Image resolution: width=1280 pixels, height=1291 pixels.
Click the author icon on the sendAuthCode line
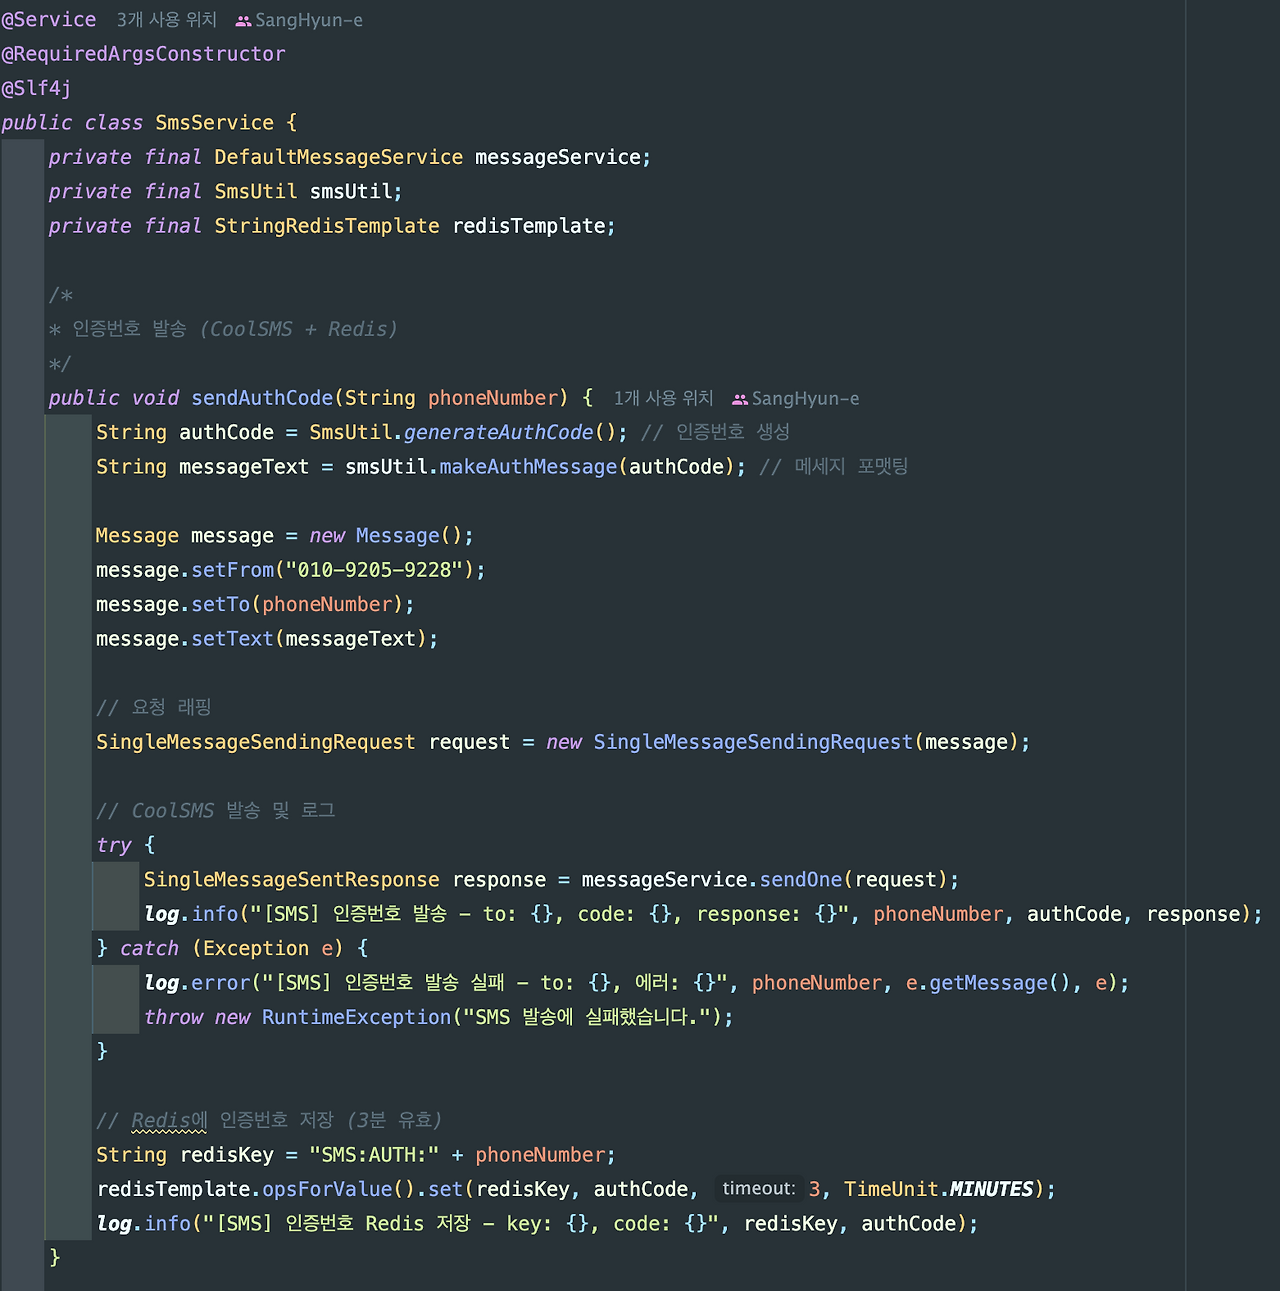[x=740, y=399]
